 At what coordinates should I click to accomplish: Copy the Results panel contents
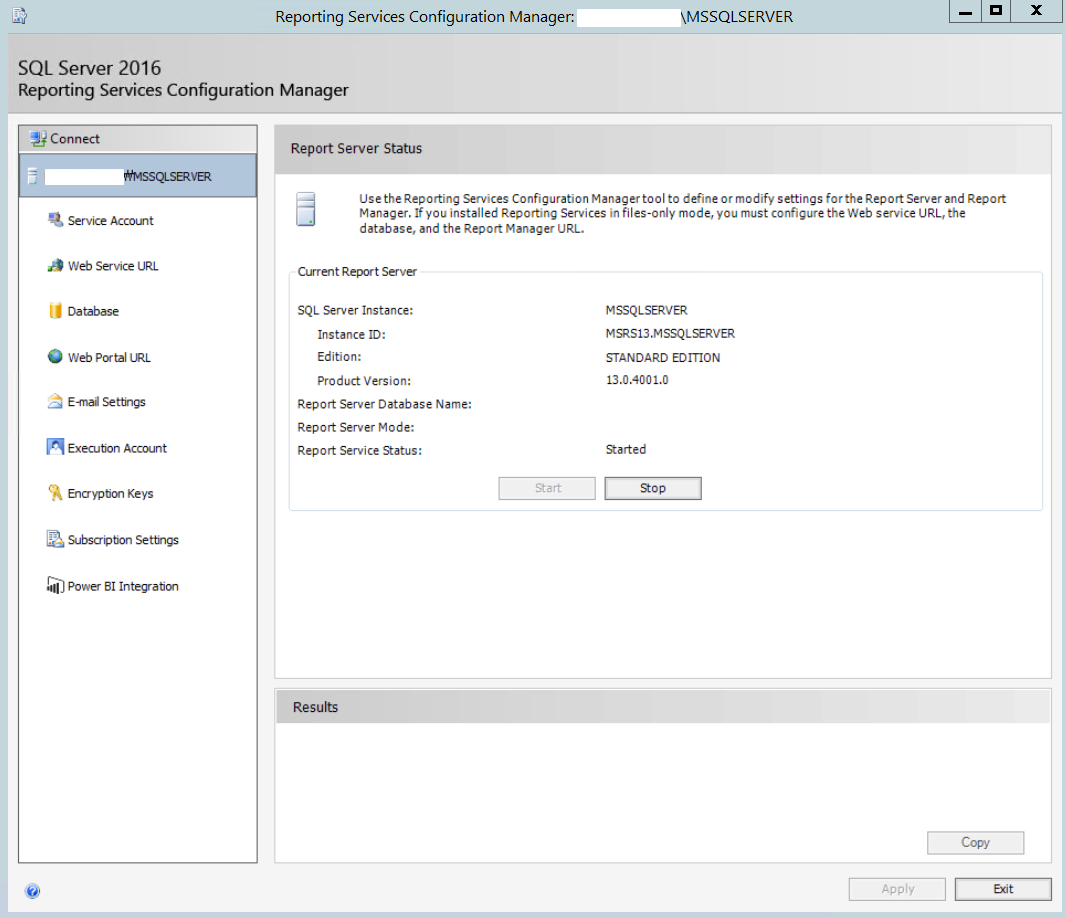[x=975, y=842]
